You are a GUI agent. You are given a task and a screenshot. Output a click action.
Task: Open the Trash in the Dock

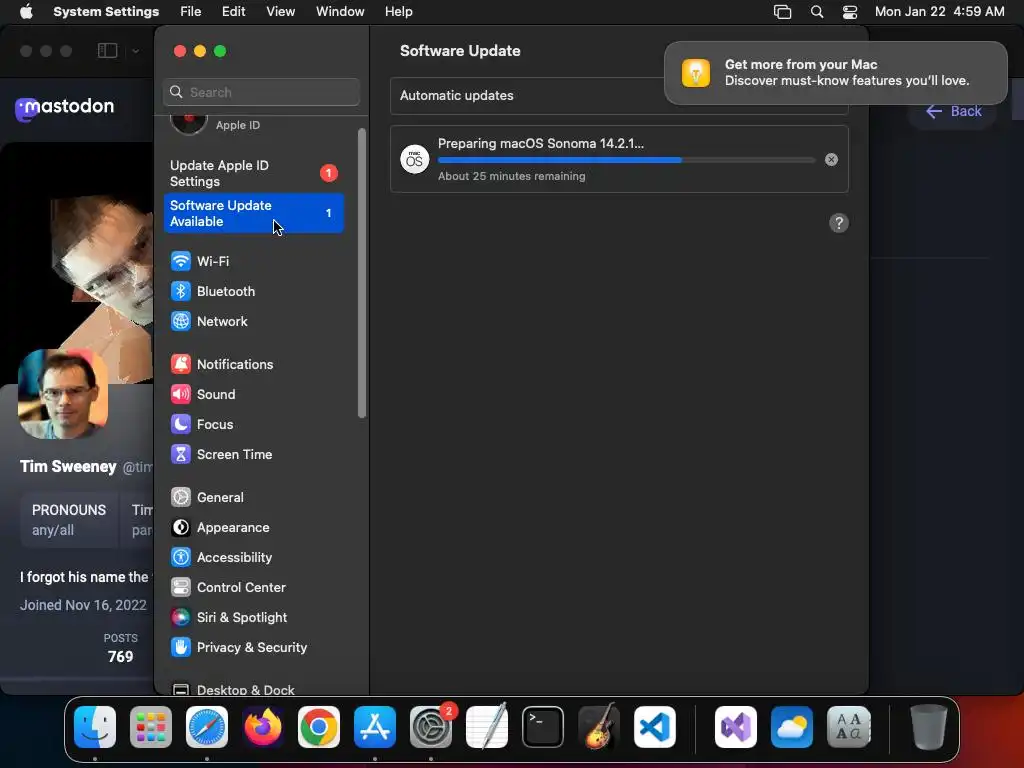click(929, 727)
